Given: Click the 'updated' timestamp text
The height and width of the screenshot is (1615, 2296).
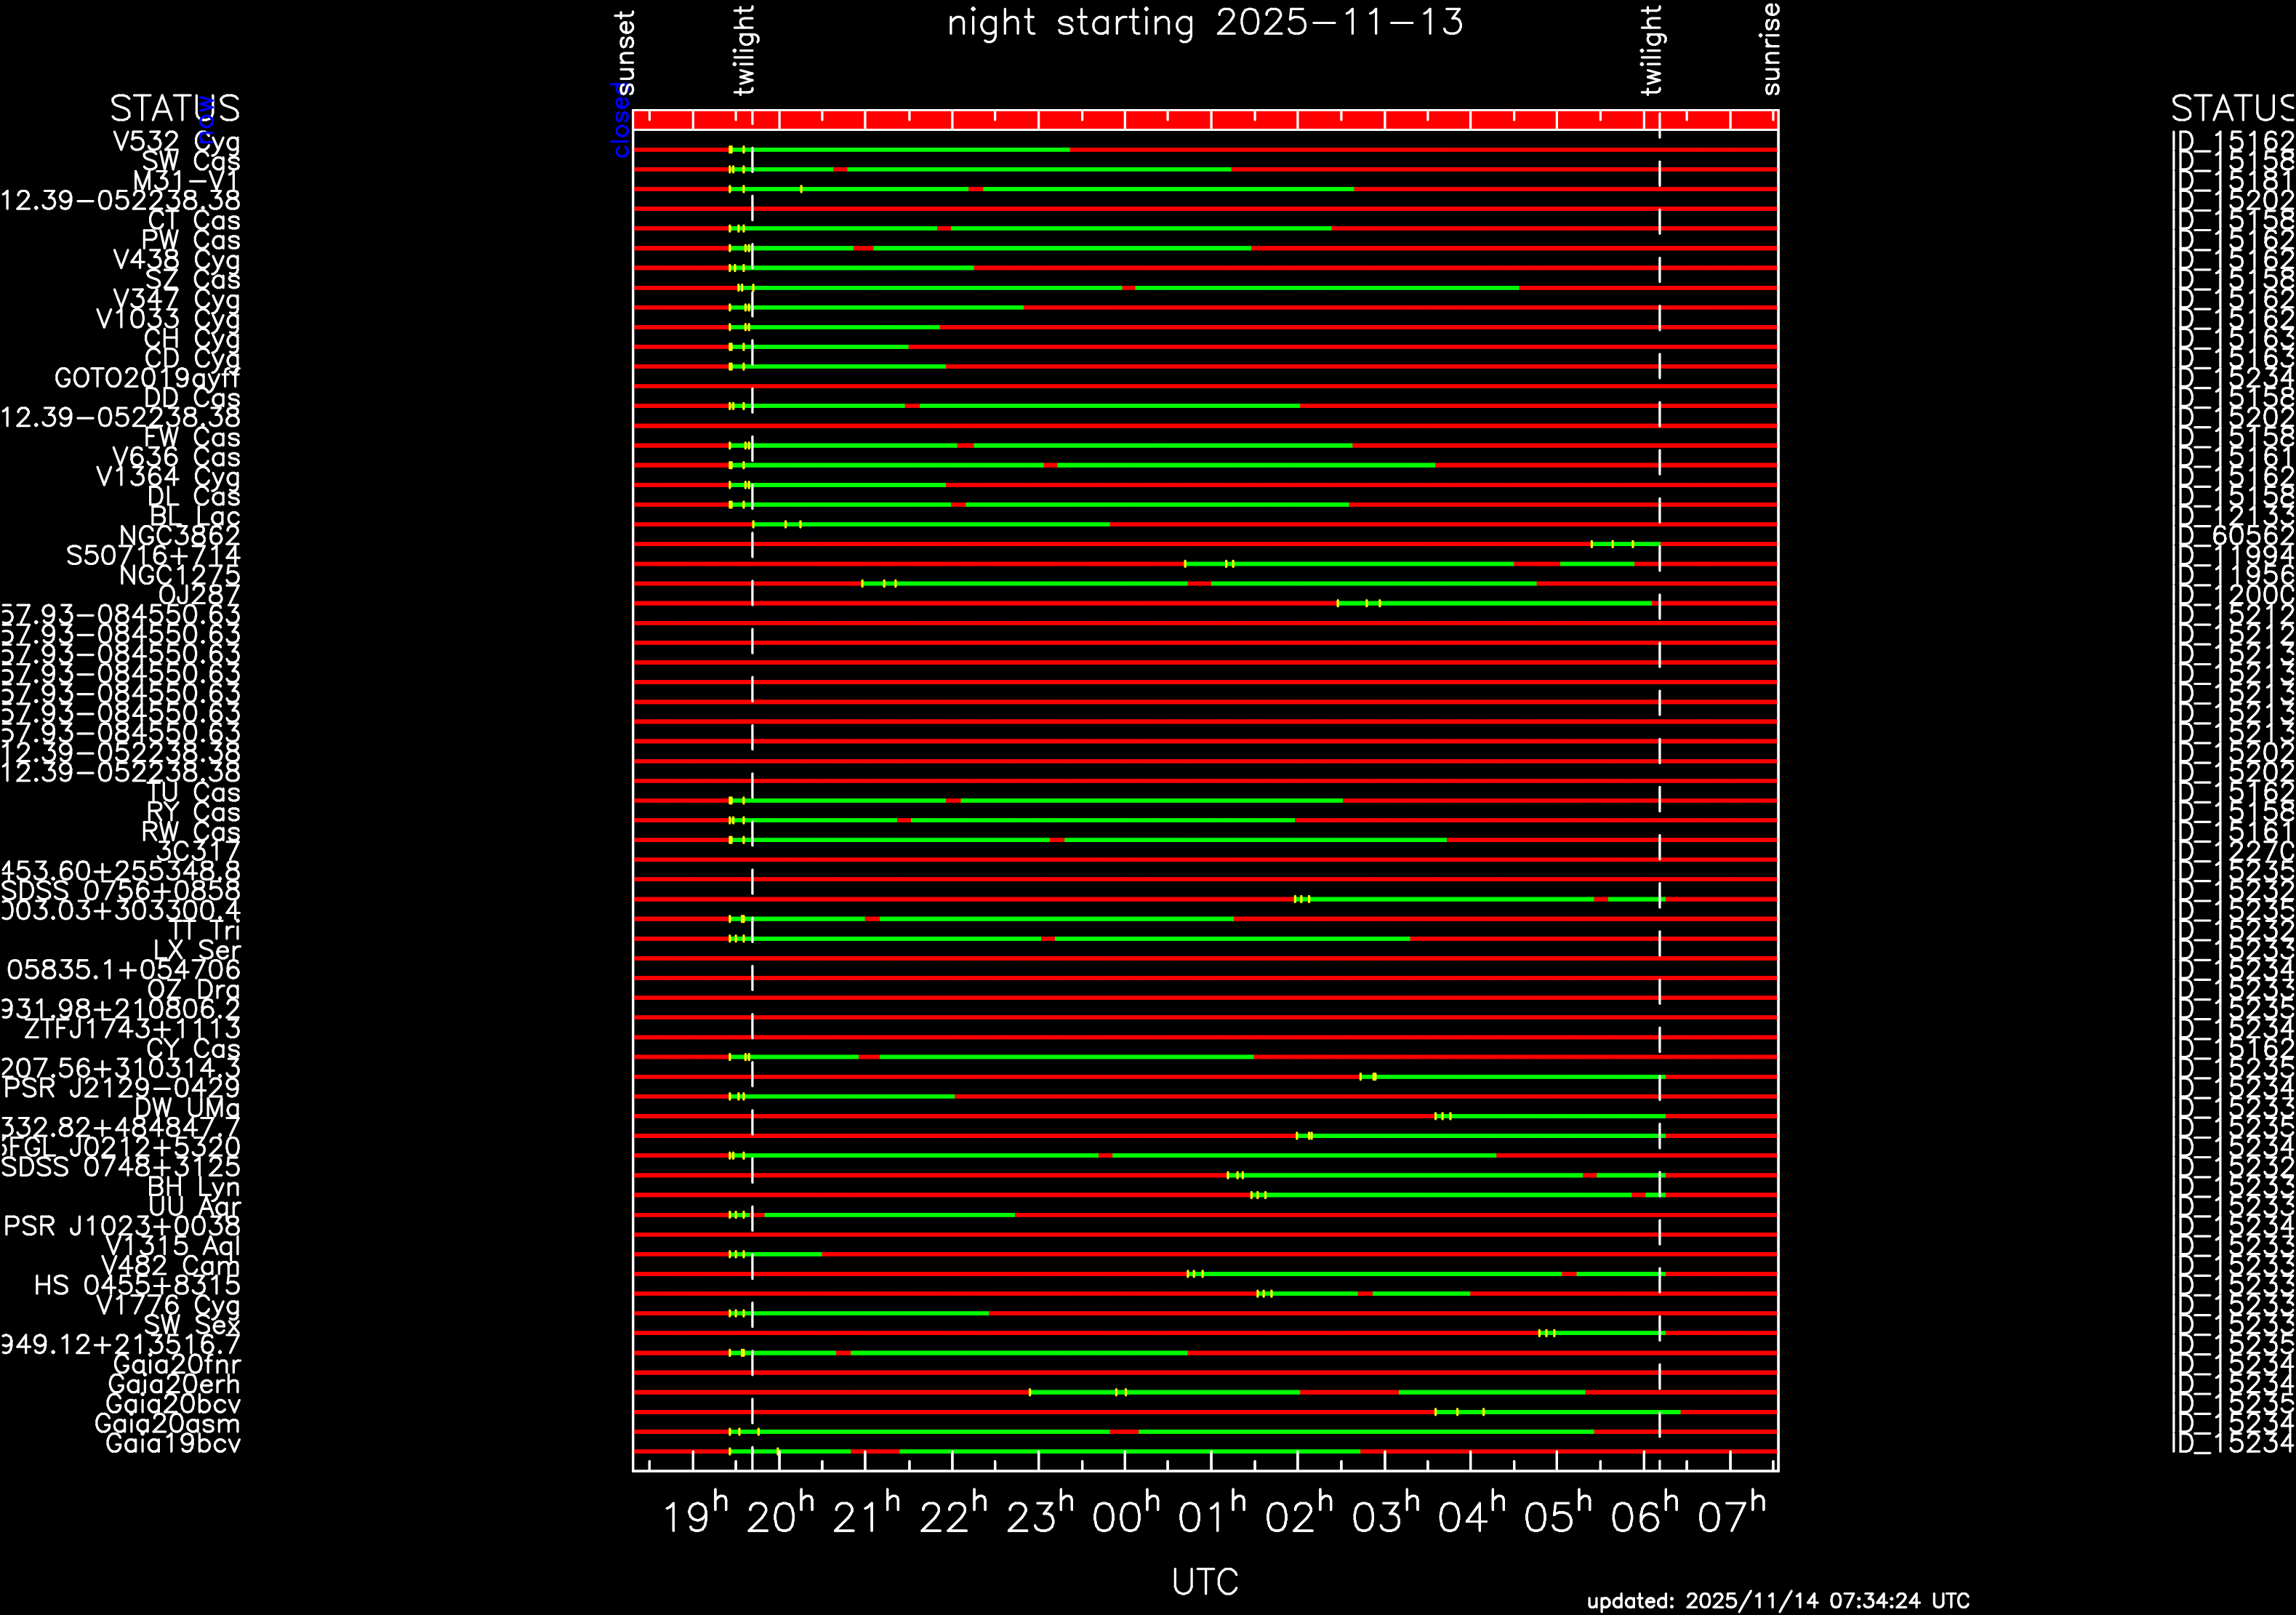Looking at the screenshot, I should pos(1778,1601).
